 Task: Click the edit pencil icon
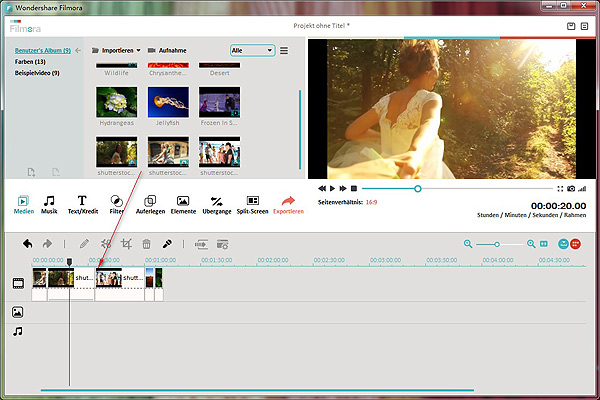(84, 244)
